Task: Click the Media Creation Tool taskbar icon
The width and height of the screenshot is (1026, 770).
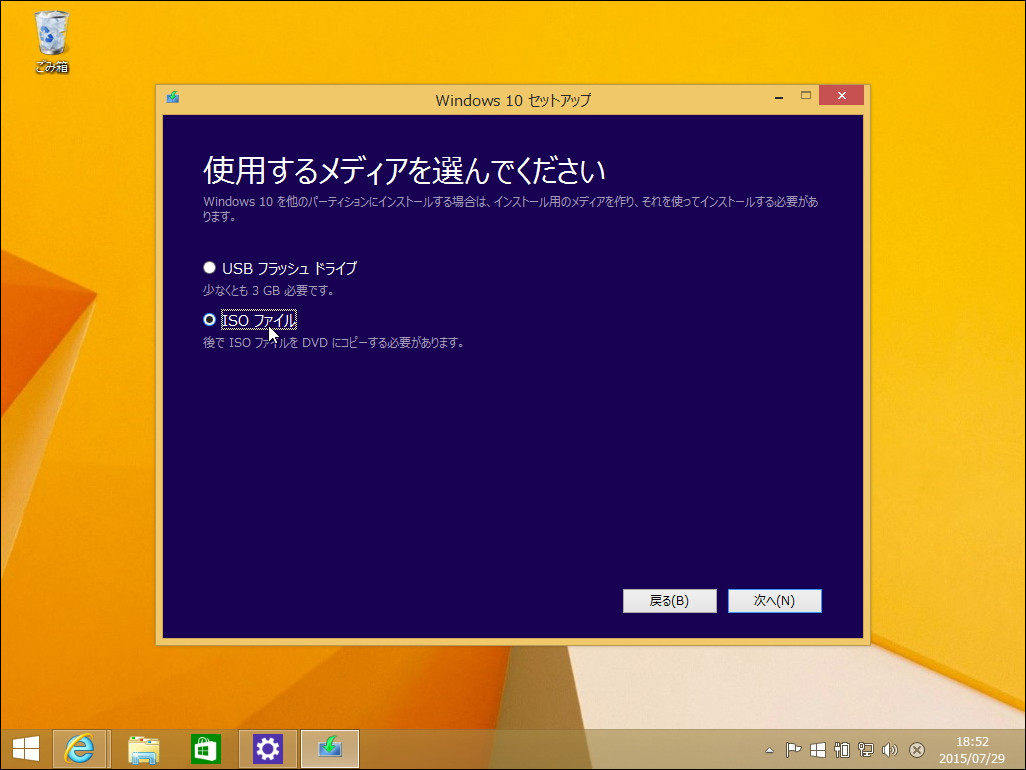Action: (x=330, y=748)
